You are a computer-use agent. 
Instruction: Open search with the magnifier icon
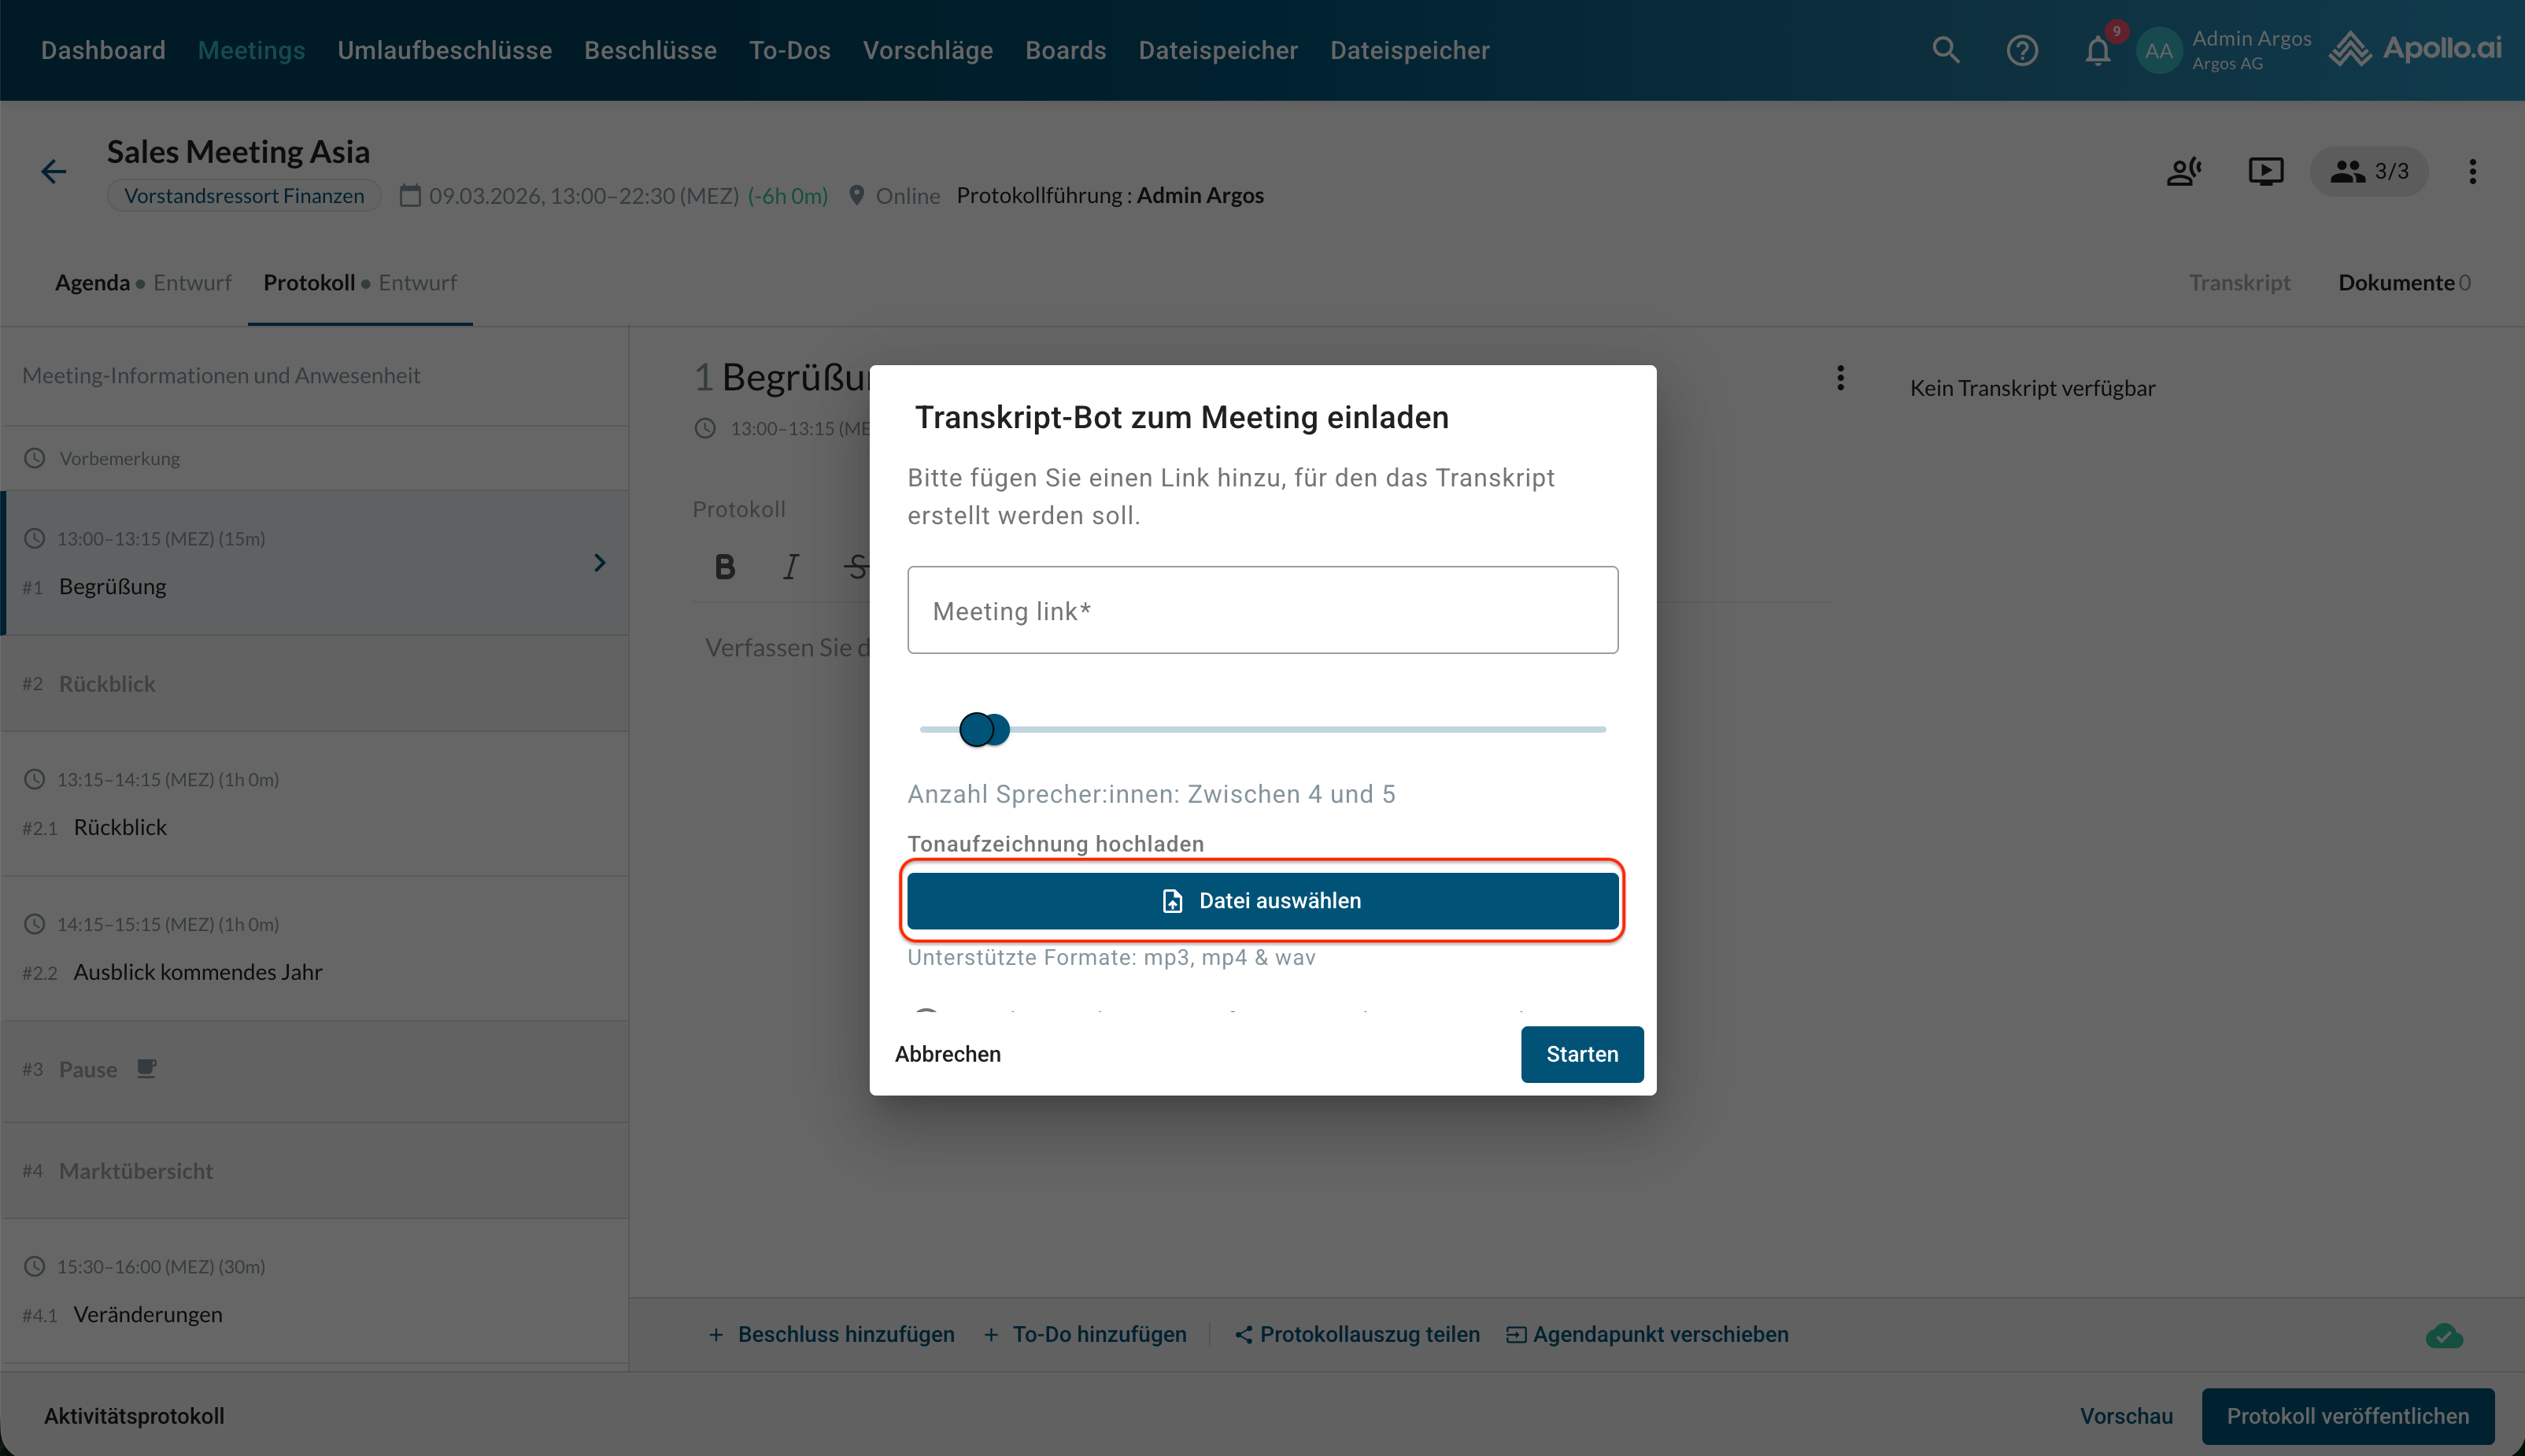1945,50
